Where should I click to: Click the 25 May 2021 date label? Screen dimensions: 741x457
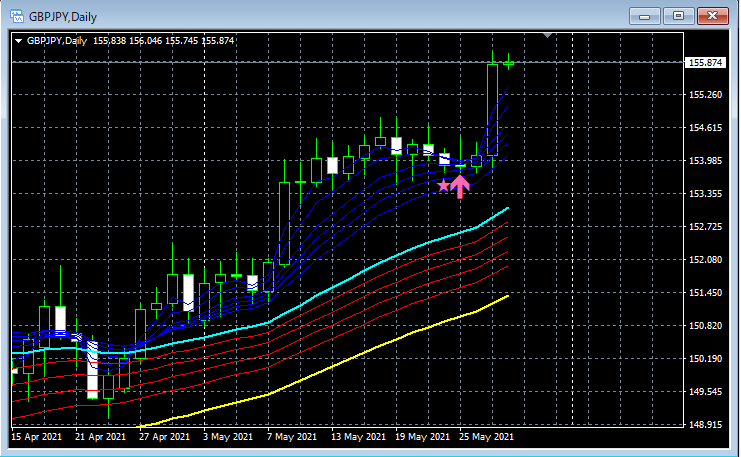tap(486, 437)
